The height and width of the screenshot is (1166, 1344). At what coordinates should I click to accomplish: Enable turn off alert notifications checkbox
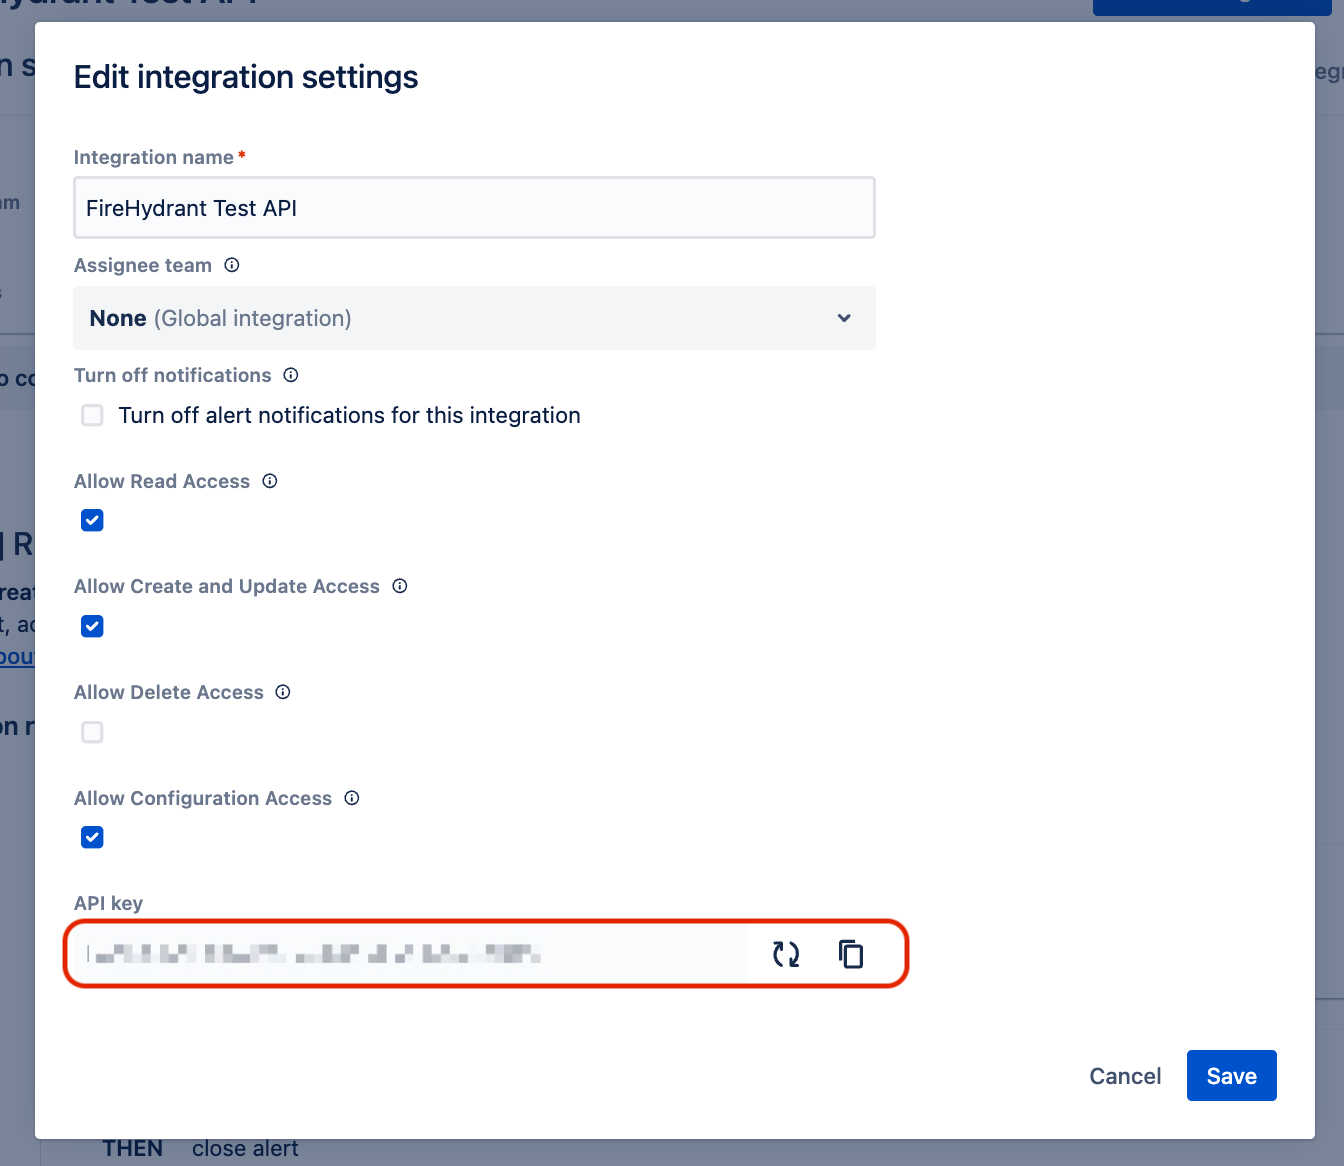92,415
